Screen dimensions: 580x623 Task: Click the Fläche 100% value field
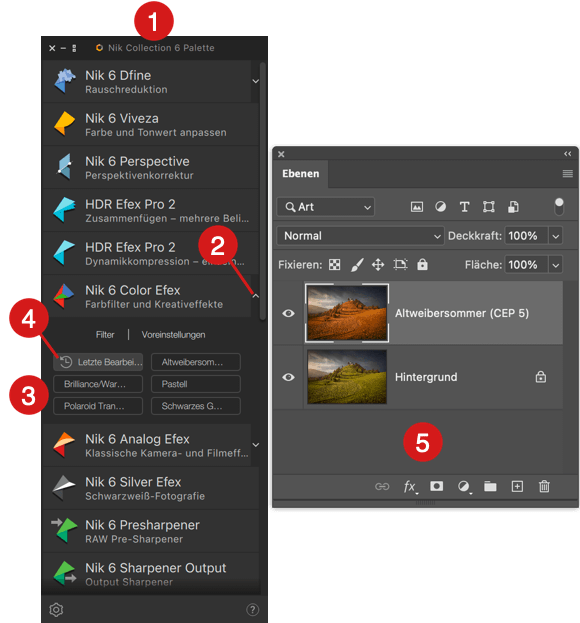point(526,265)
